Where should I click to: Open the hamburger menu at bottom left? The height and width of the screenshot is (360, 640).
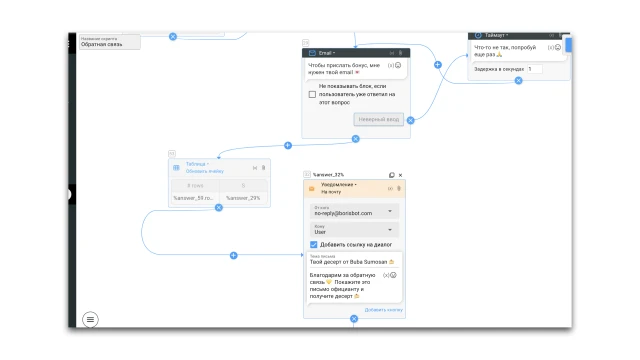tap(90, 319)
